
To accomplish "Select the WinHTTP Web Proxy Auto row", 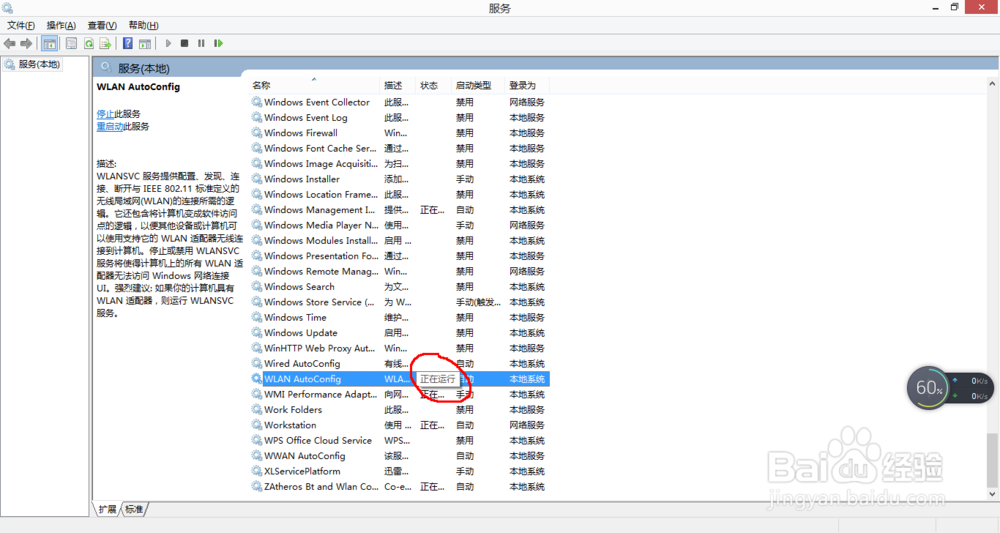I will point(399,348).
